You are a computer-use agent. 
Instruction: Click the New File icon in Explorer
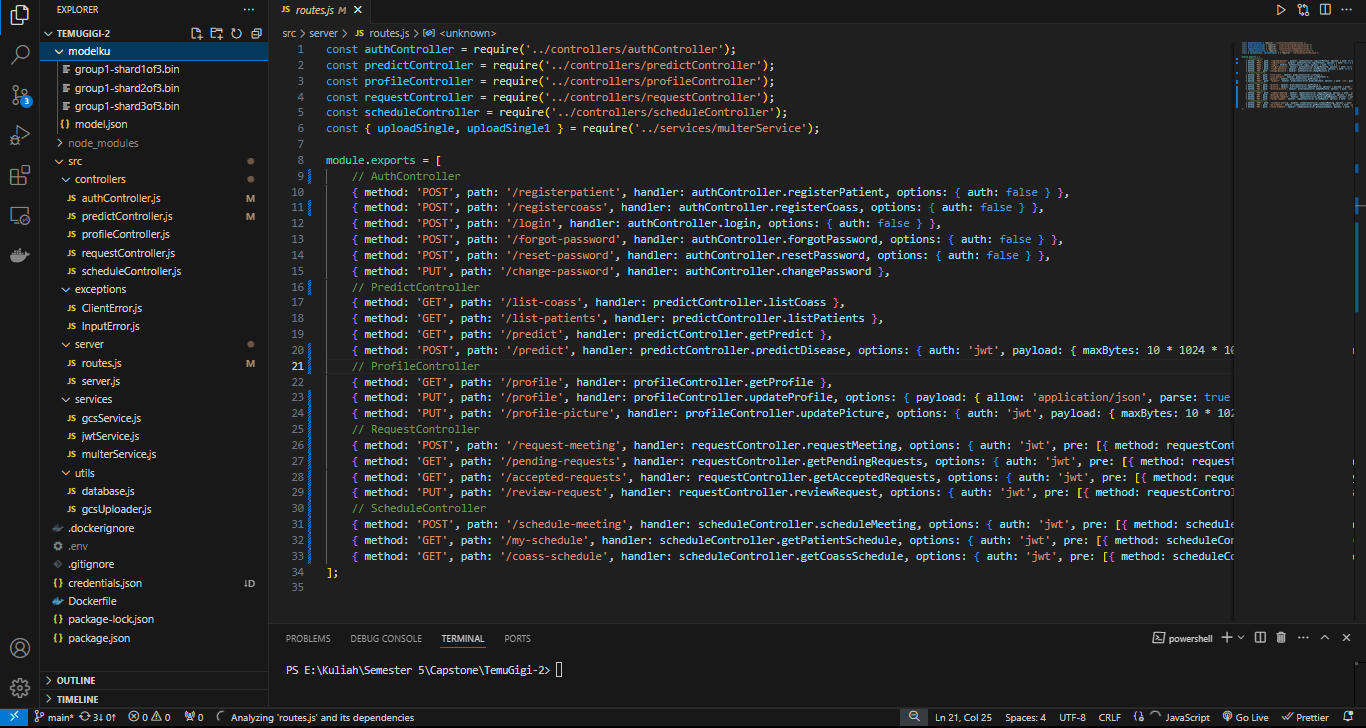click(197, 34)
